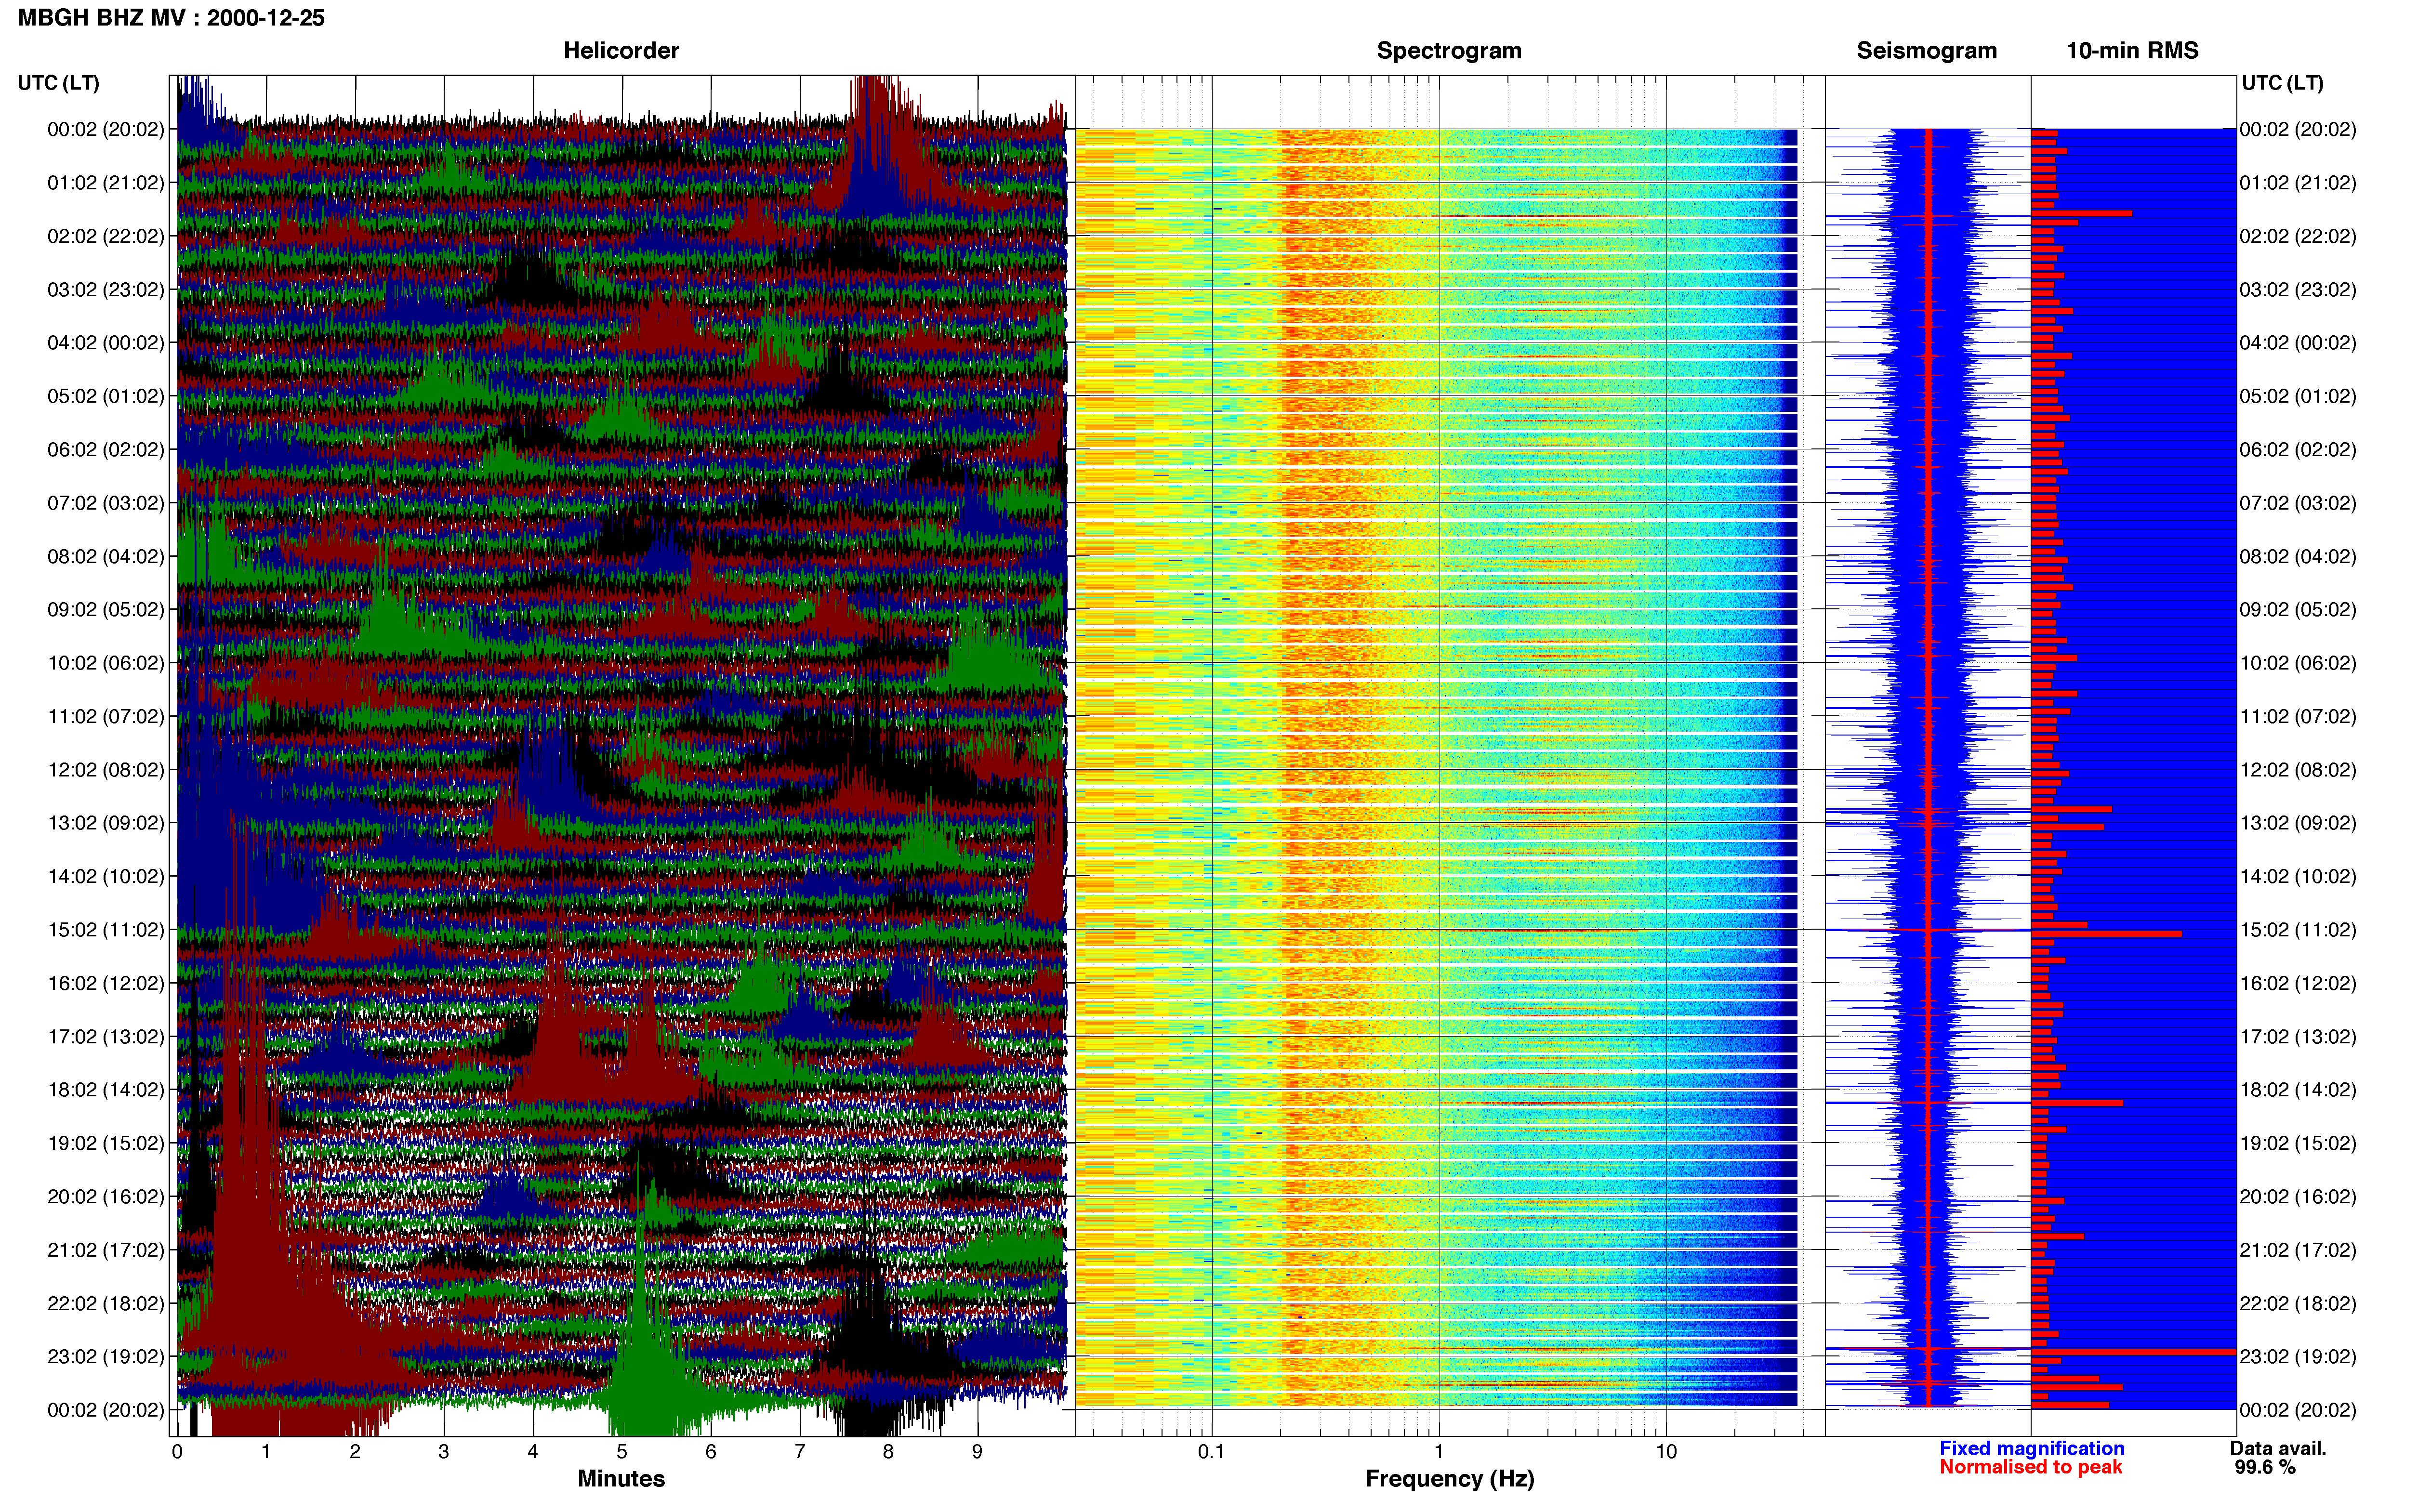
Task: Click right-axis time label '16:02 (12:02)'
Action: [x=2298, y=983]
